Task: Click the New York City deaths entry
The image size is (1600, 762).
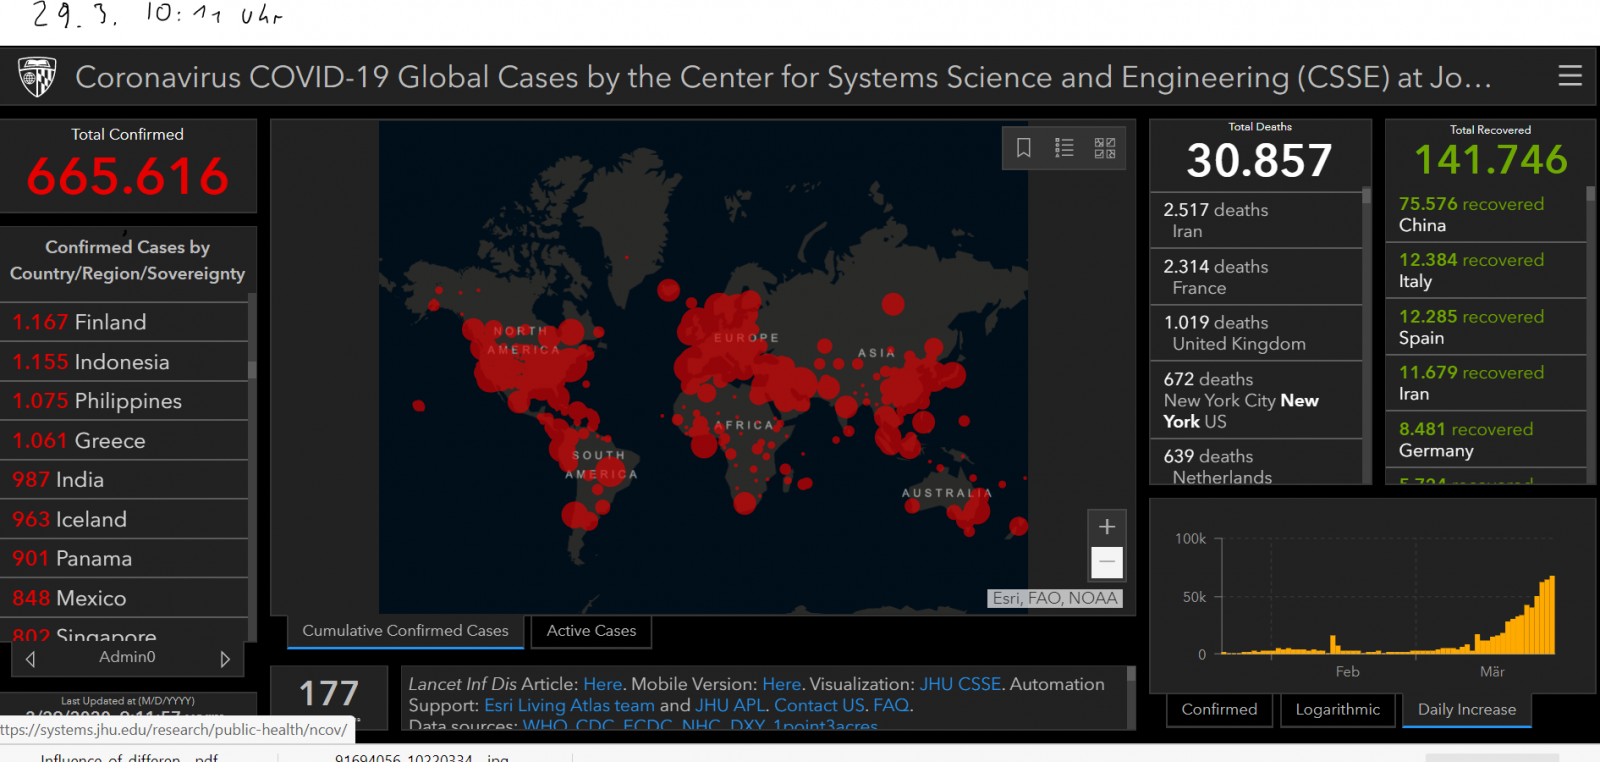Action: pos(1256,400)
